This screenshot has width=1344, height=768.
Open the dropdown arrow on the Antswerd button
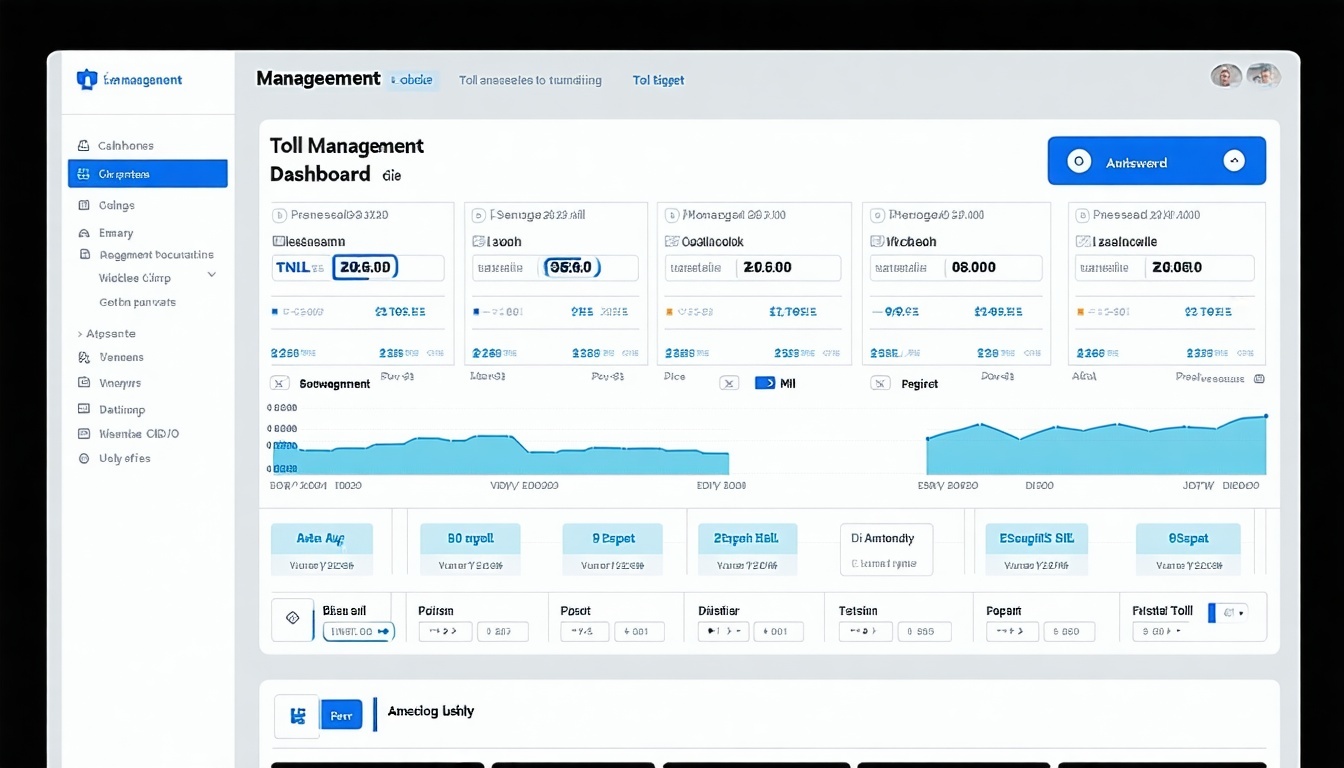point(1232,160)
